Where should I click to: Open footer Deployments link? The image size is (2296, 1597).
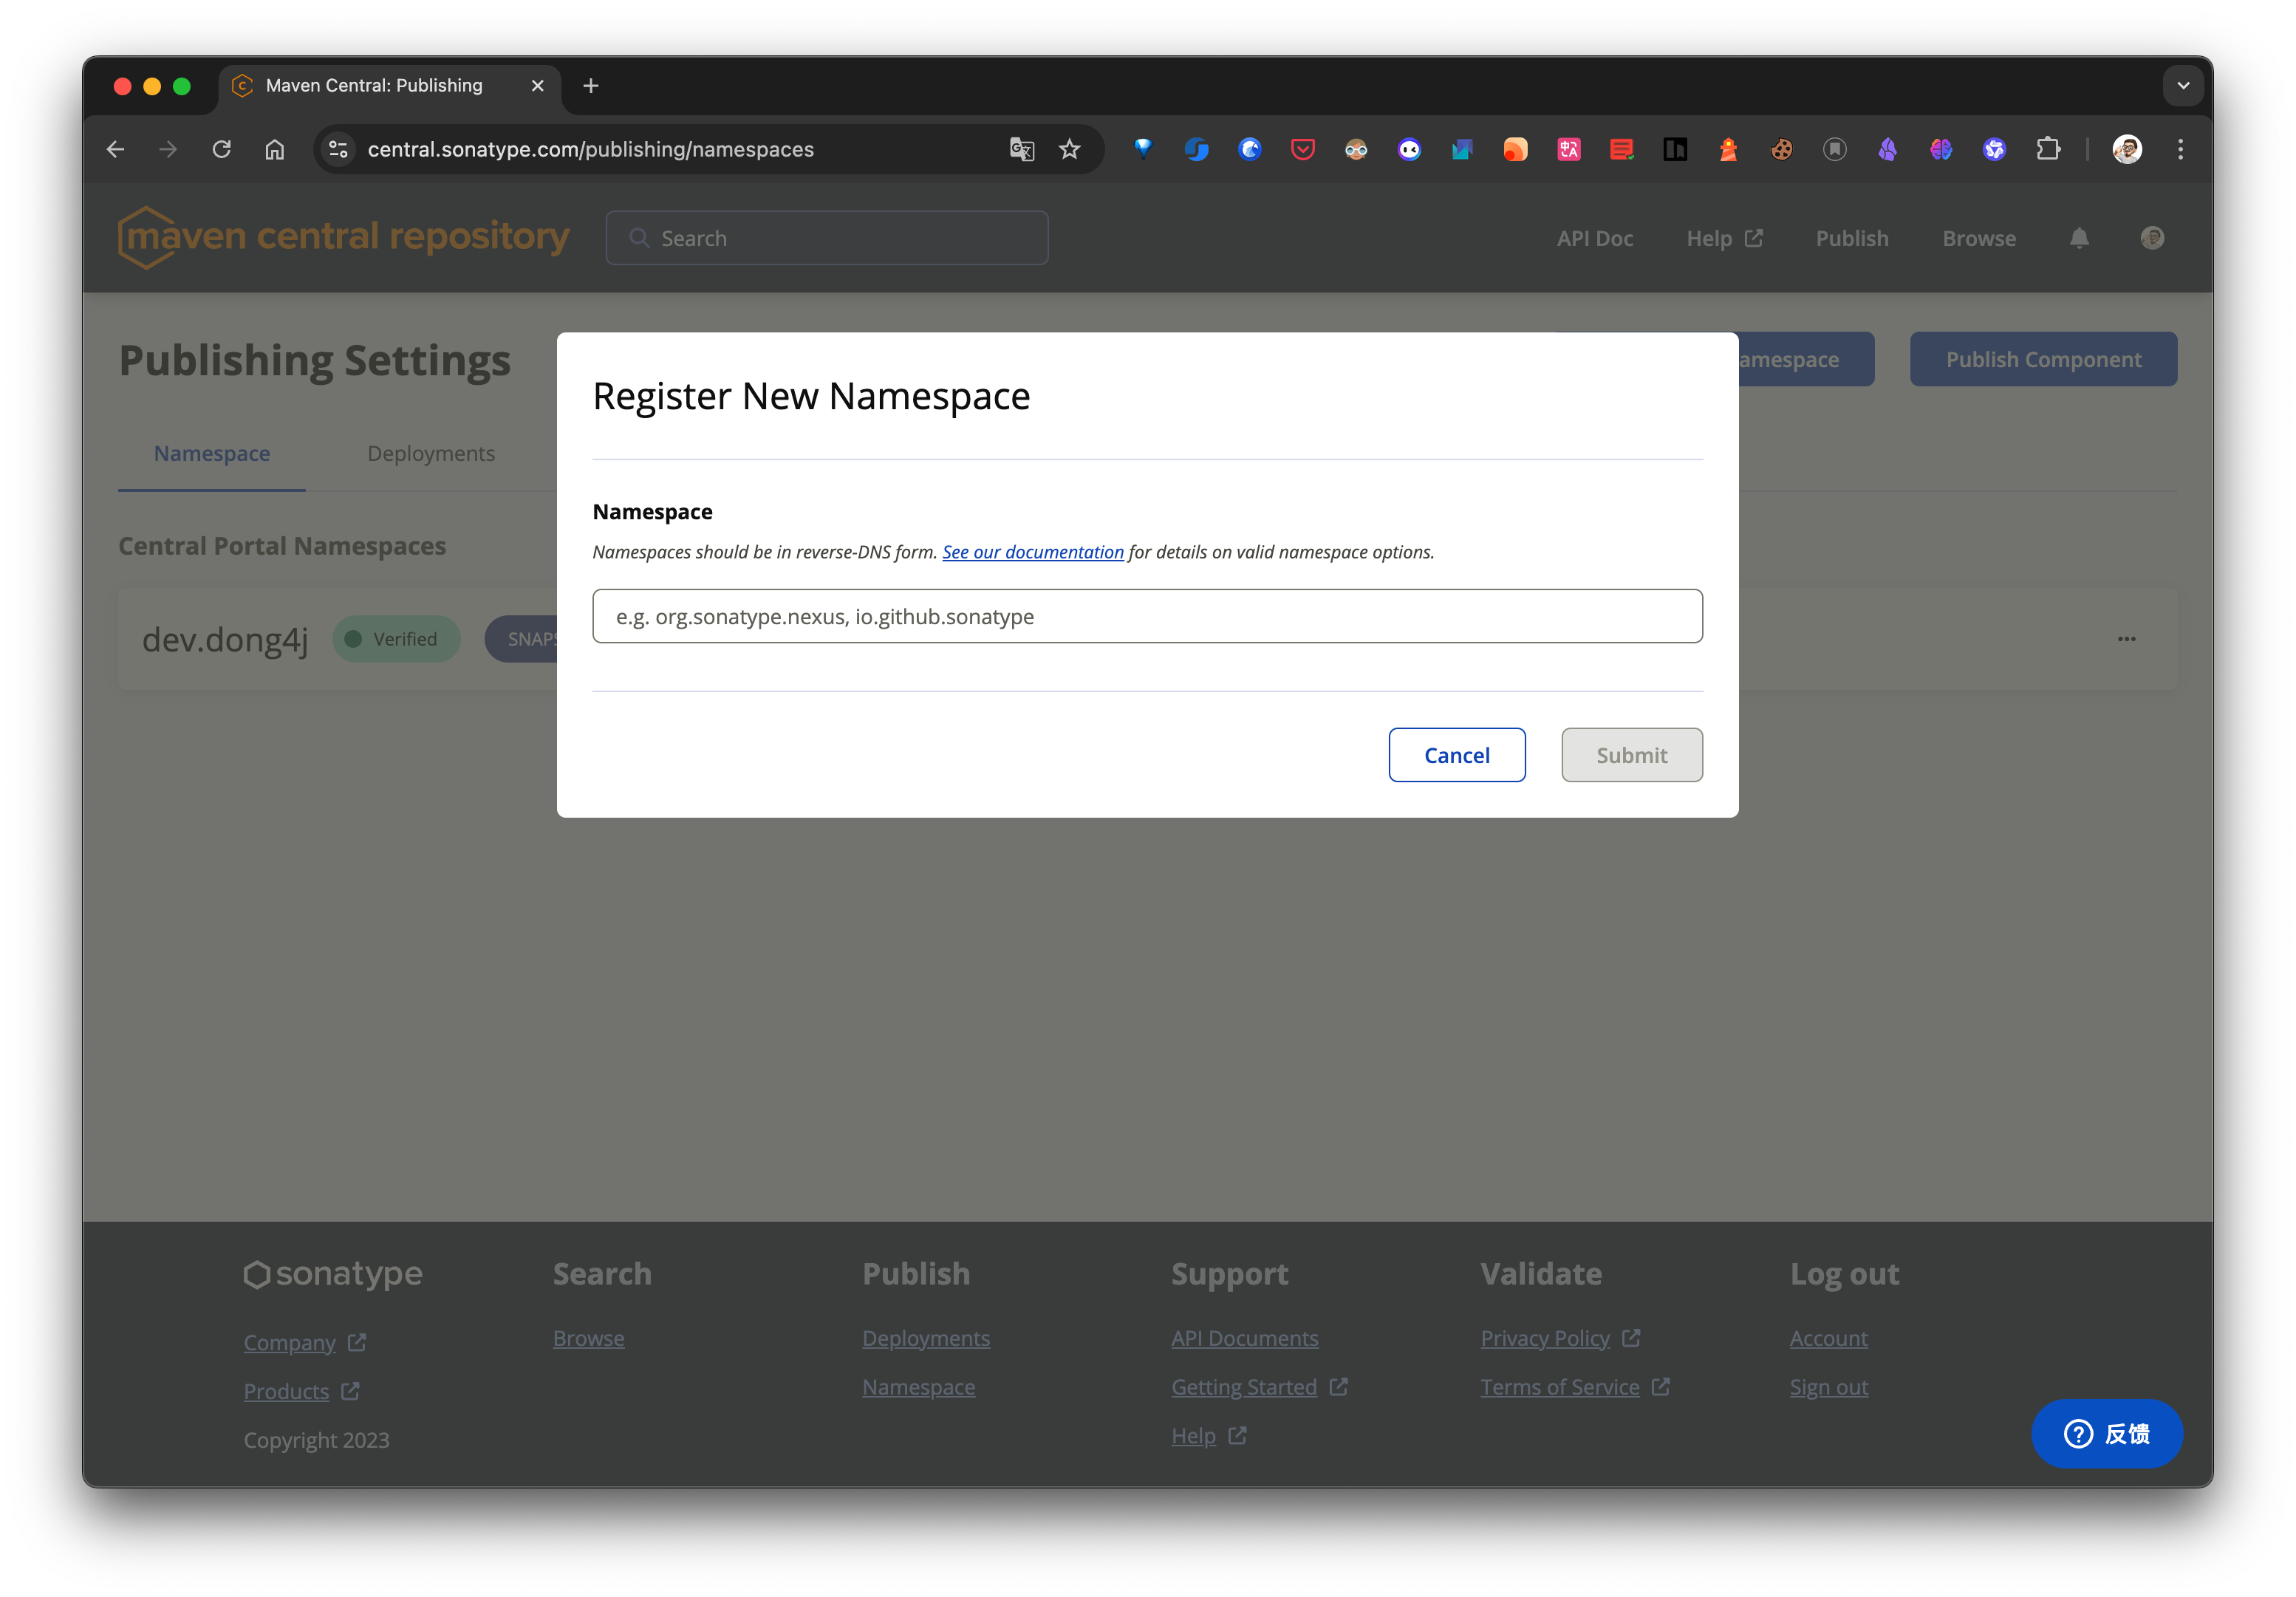pyautogui.click(x=926, y=1338)
